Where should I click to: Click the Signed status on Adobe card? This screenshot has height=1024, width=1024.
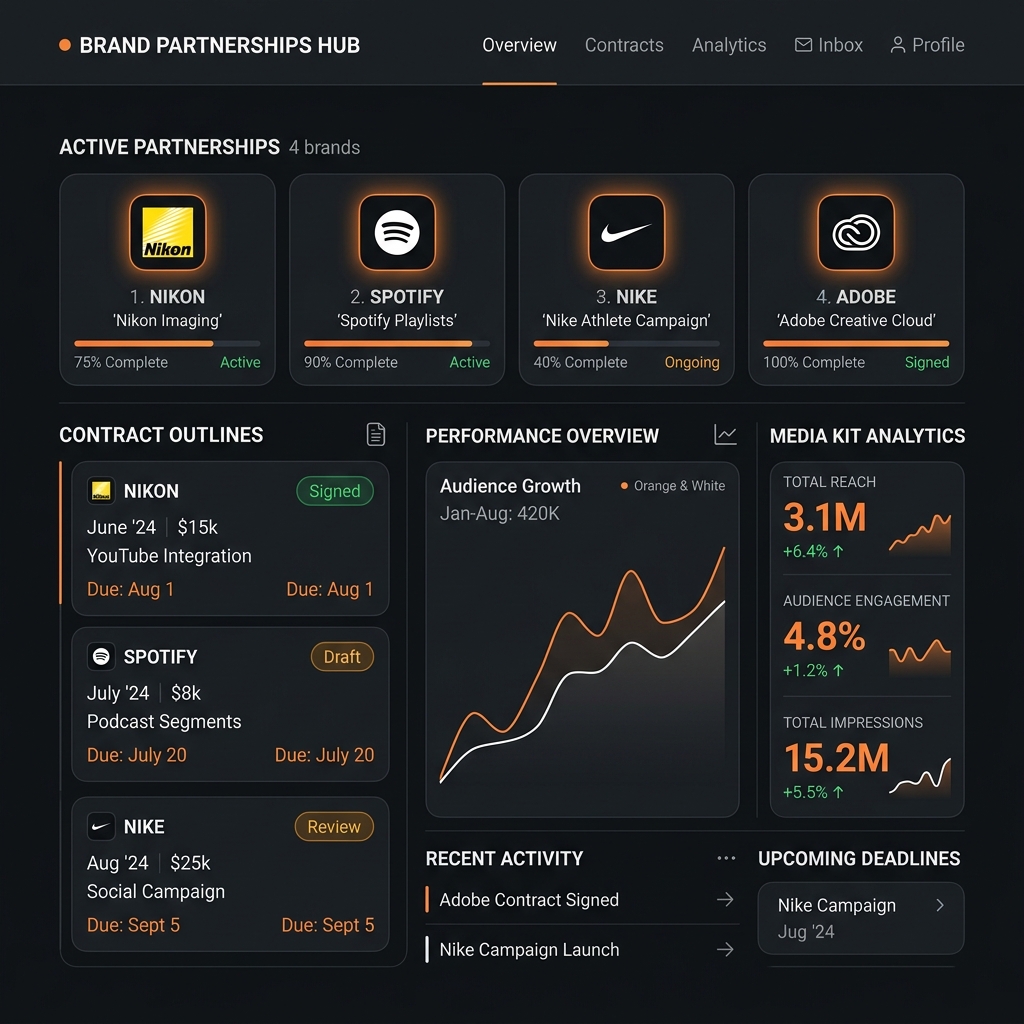(927, 362)
